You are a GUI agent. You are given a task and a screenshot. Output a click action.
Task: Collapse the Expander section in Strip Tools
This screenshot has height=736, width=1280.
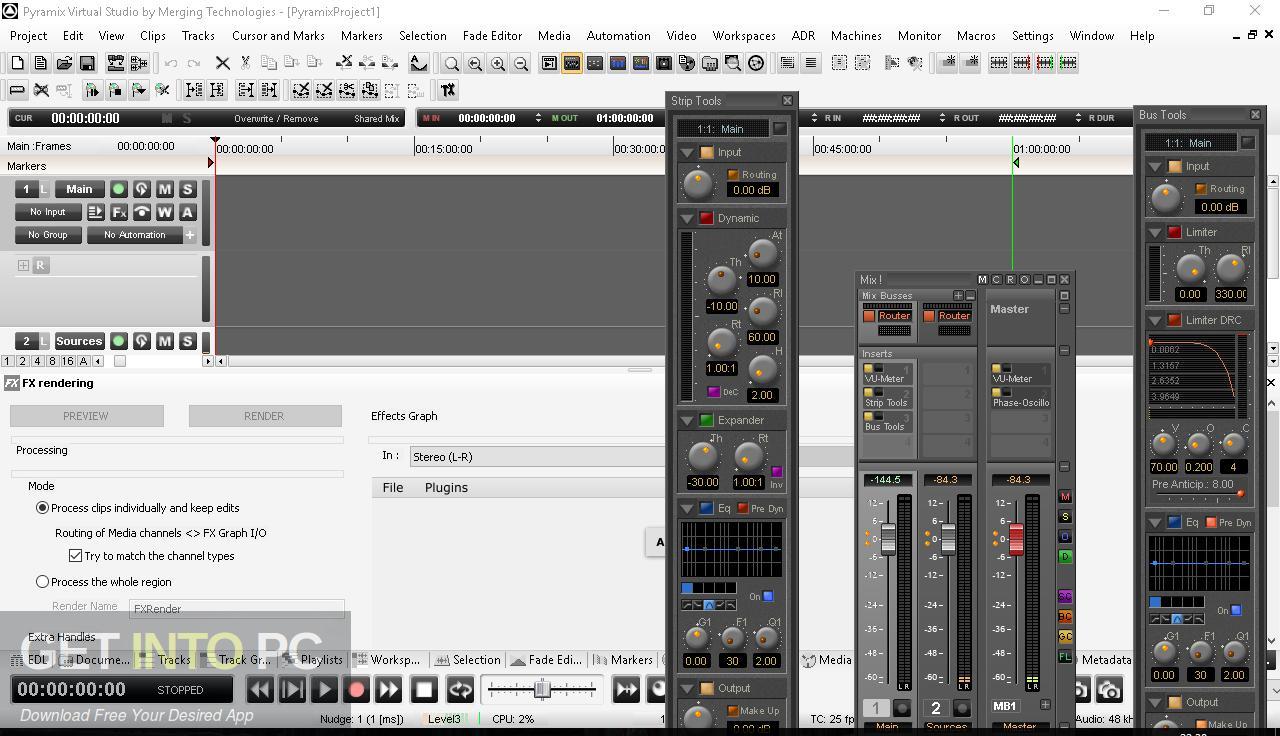point(687,420)
